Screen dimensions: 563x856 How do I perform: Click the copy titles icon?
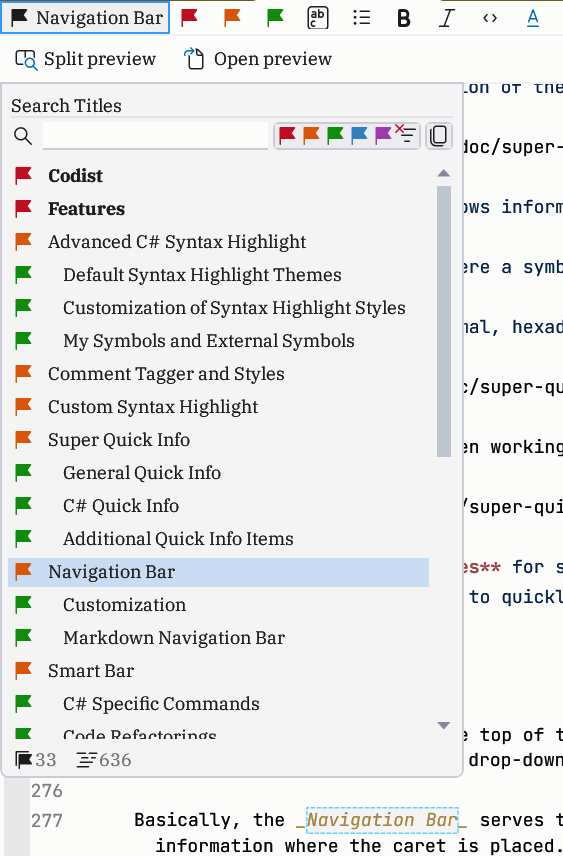(438, 135)
